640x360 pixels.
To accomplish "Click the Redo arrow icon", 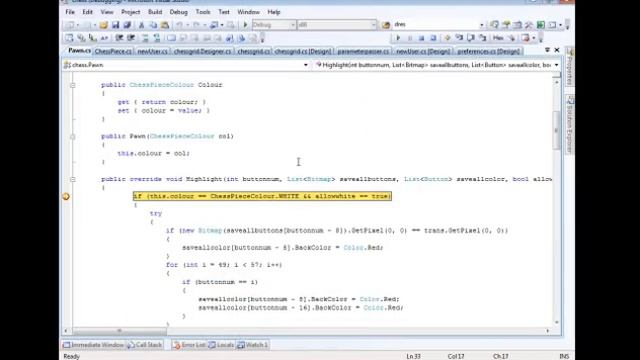I will 196,25.
